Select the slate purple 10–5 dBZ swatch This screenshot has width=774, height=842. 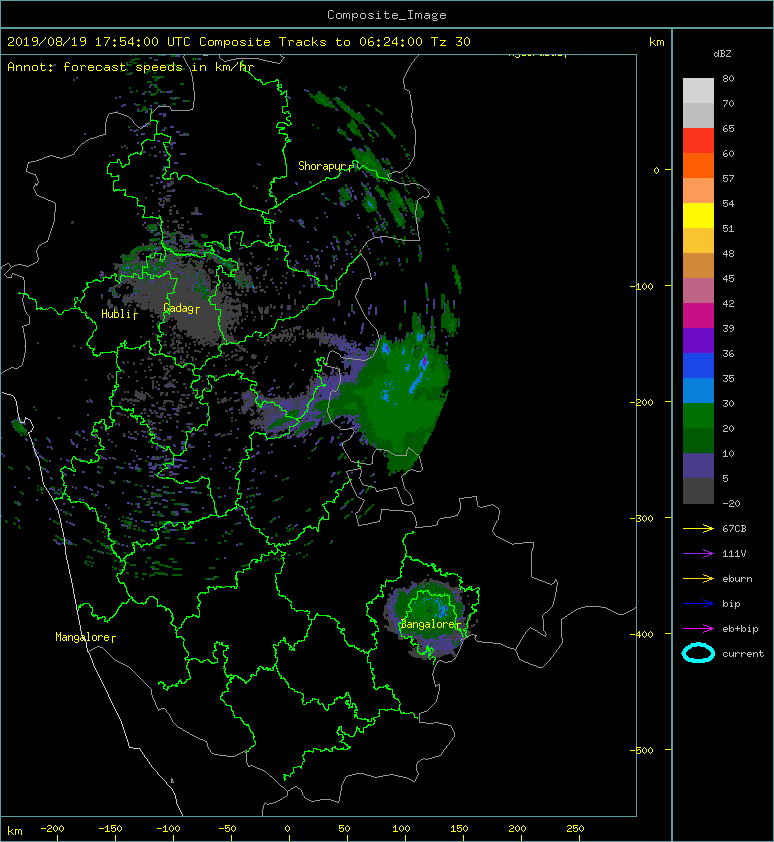click(x=698, y=466)
